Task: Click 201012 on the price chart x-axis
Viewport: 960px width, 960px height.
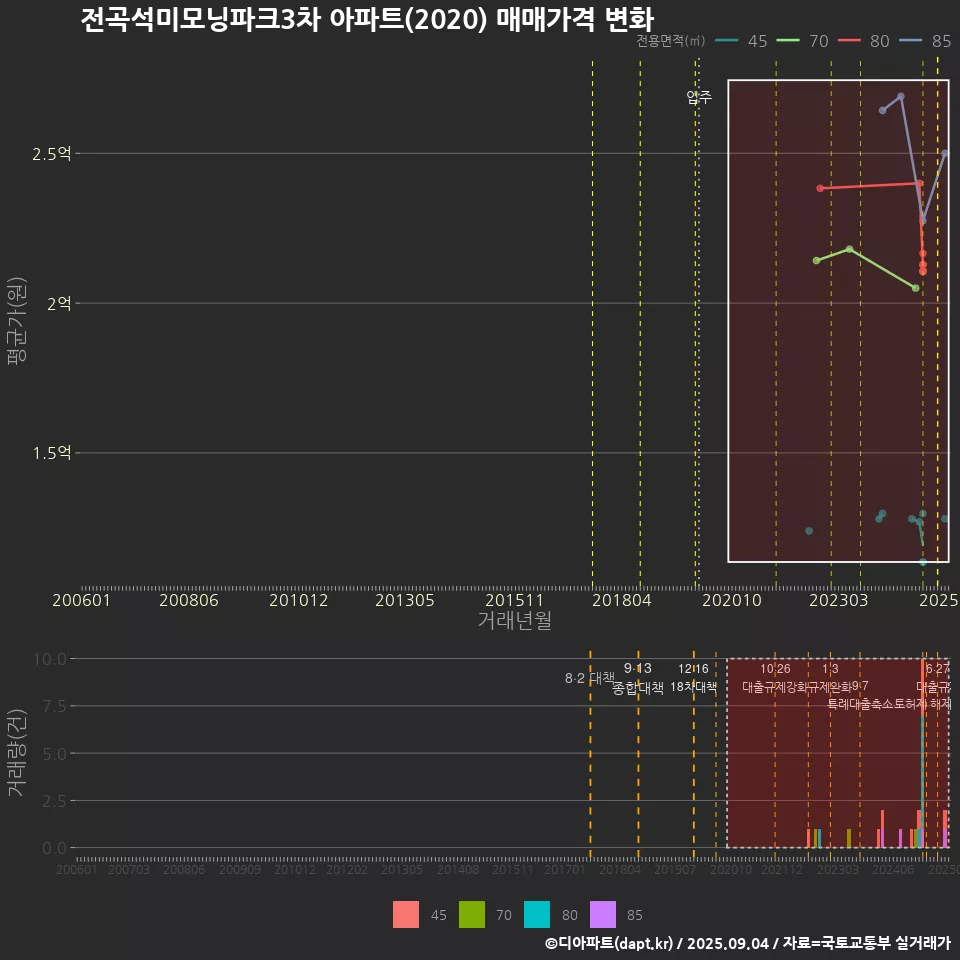Action: 299,600
